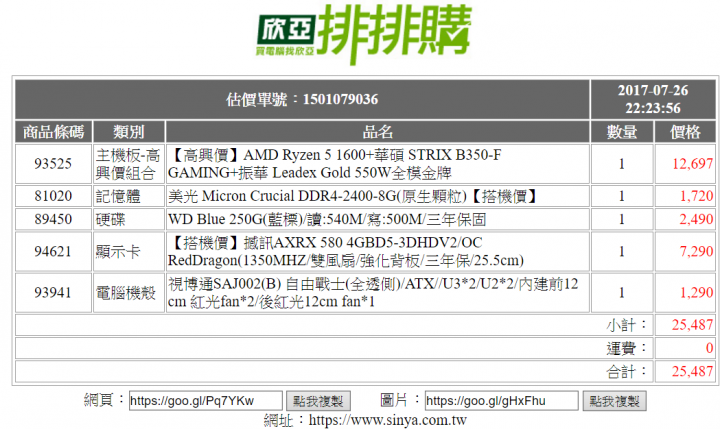Image resolution: width=720 pixels, height=429 pixels.
Task: Click the 合計 amount 25,487
Action: pos(692,371)
